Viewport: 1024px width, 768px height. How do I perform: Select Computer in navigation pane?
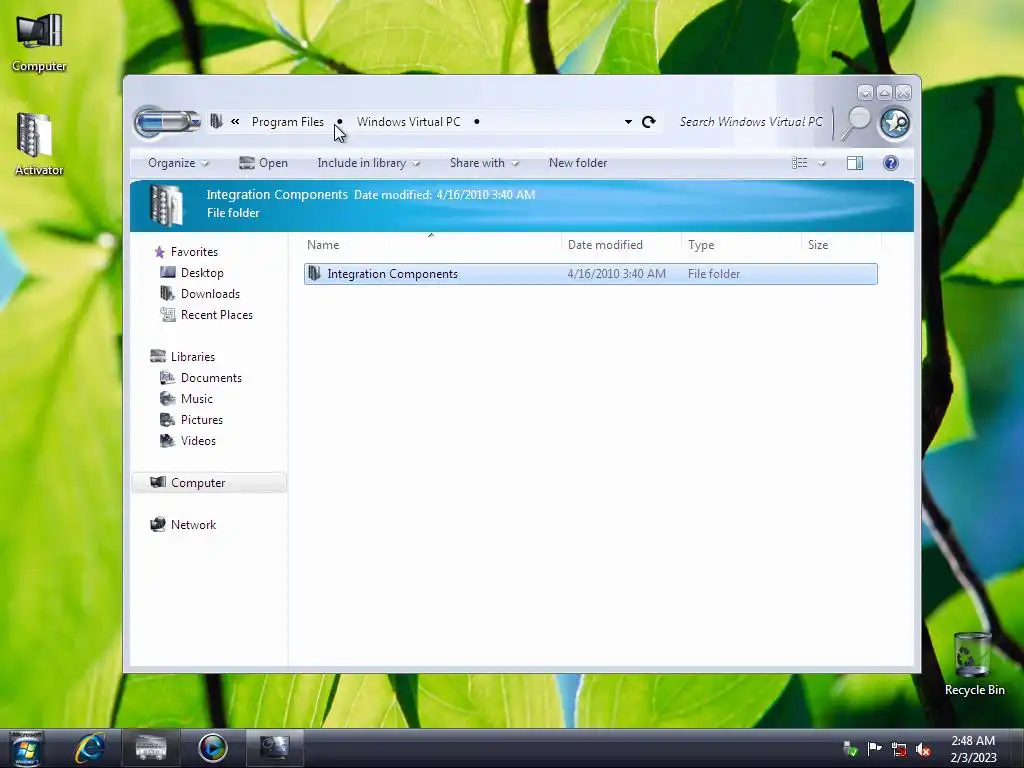tap(209, 483)
